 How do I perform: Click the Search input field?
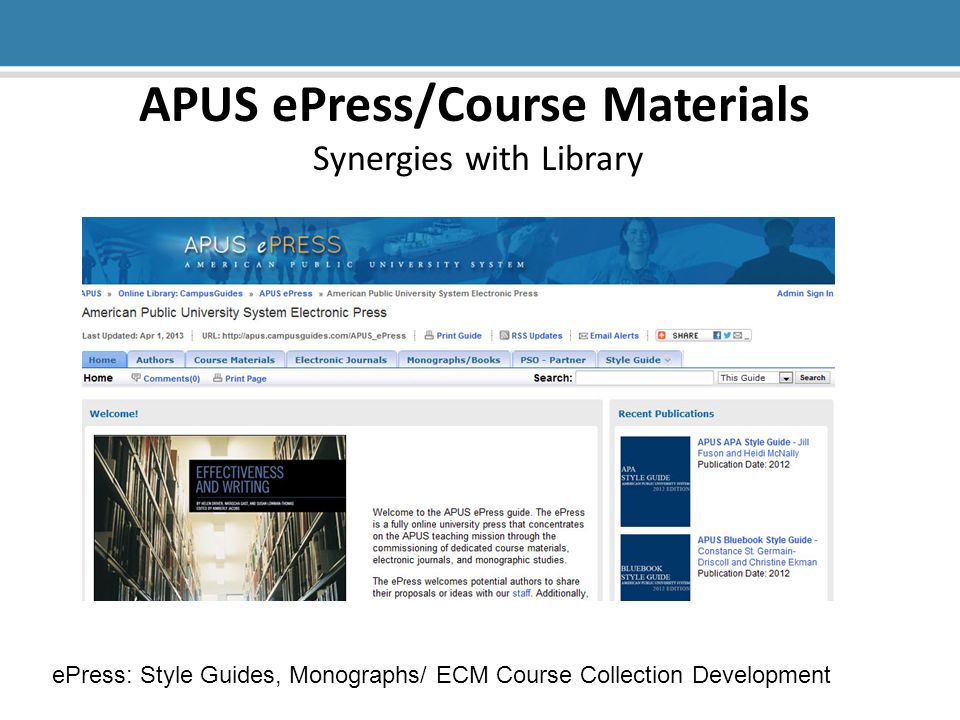tap(645, 378)
